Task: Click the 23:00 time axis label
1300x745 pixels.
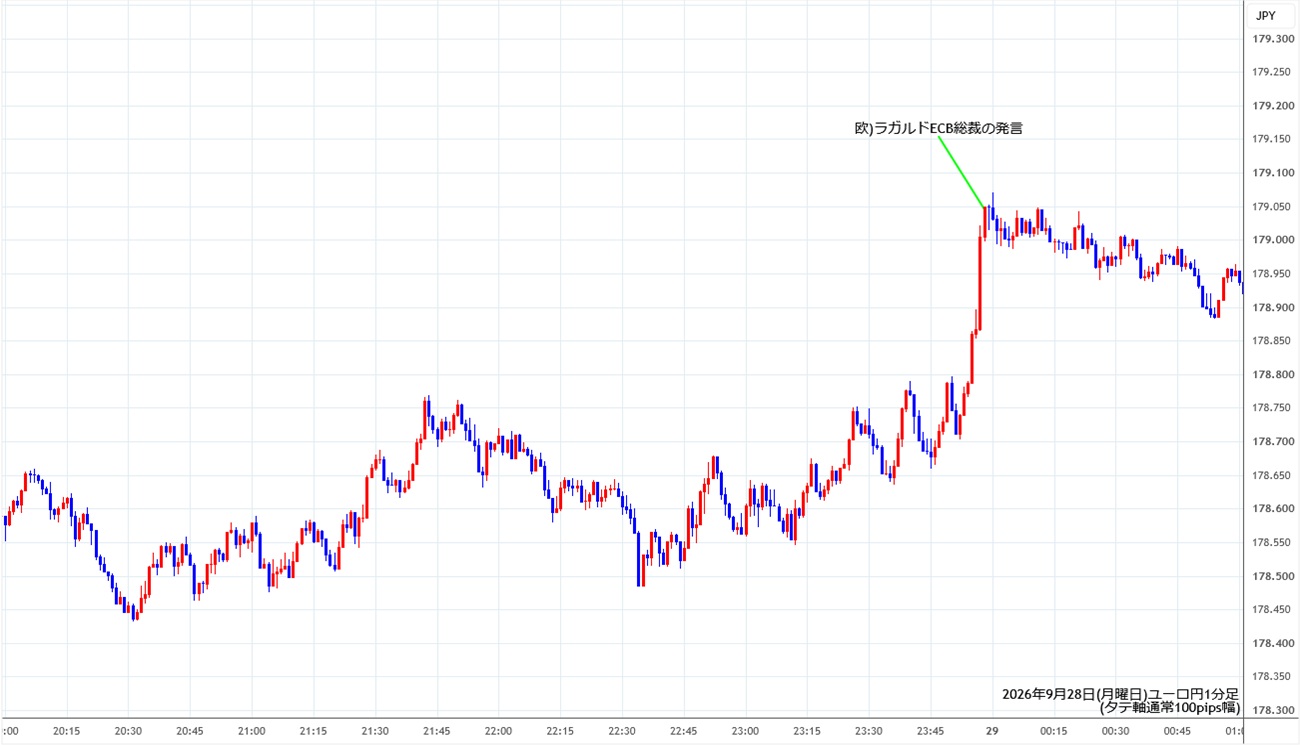Action: point(745,732)
